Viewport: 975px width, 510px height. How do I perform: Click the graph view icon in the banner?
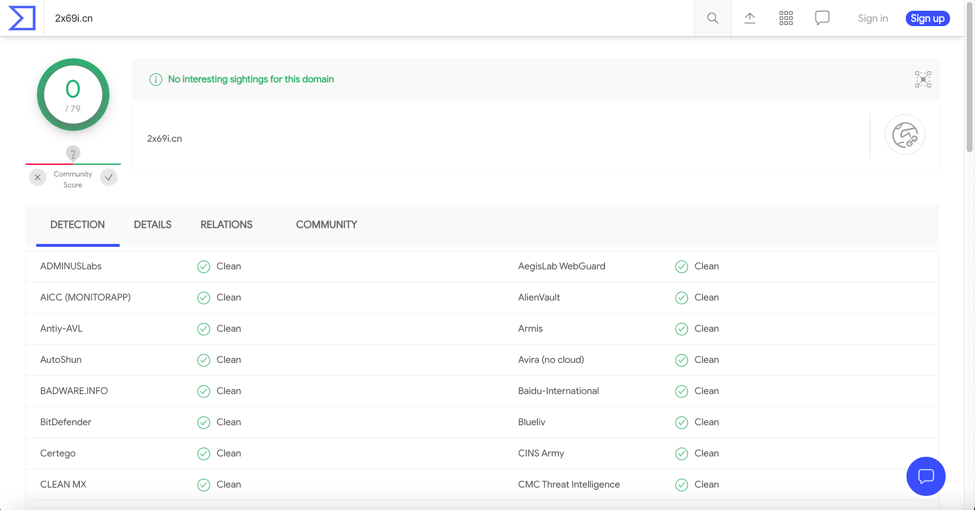923,79
